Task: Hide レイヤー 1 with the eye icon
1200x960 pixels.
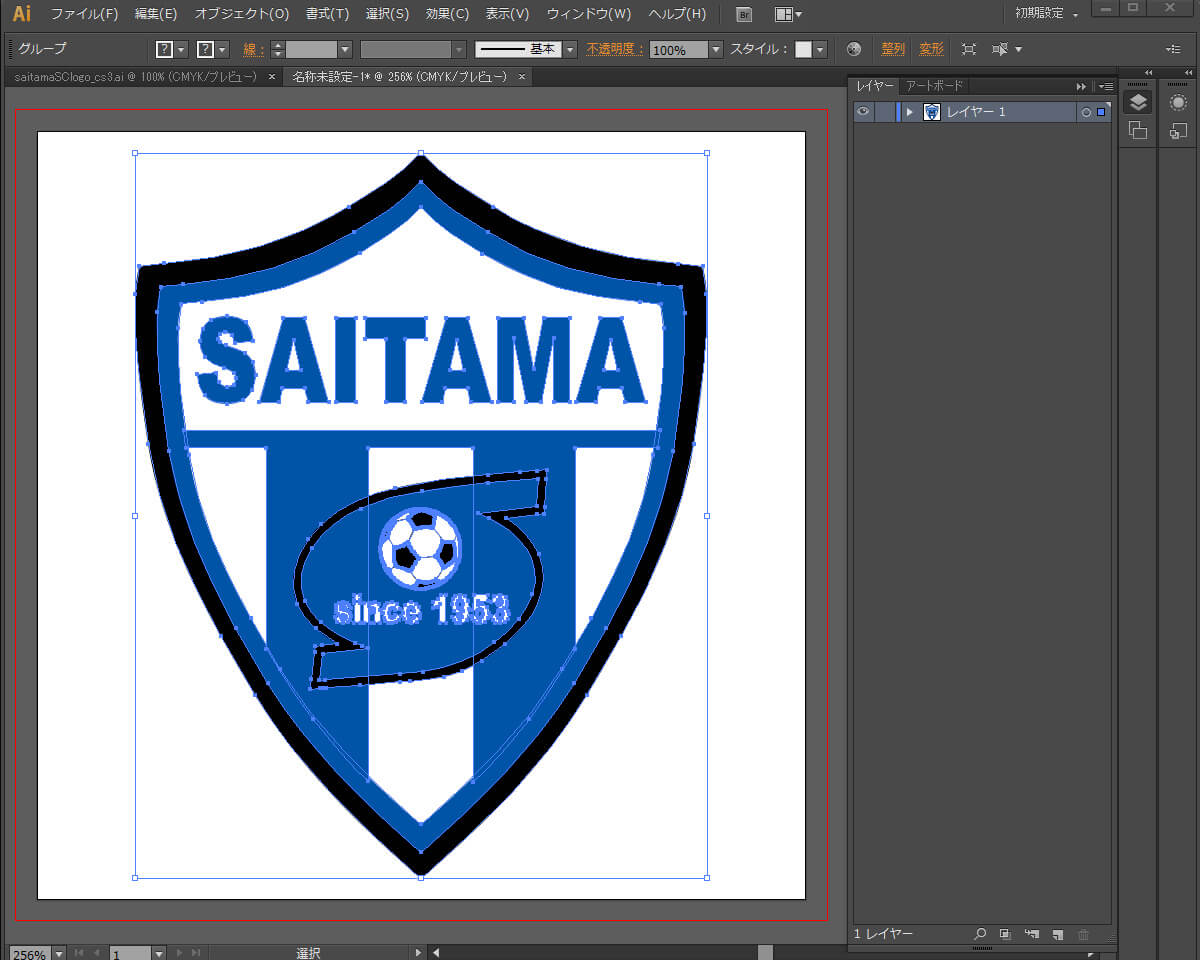Action: click(863, 112)
